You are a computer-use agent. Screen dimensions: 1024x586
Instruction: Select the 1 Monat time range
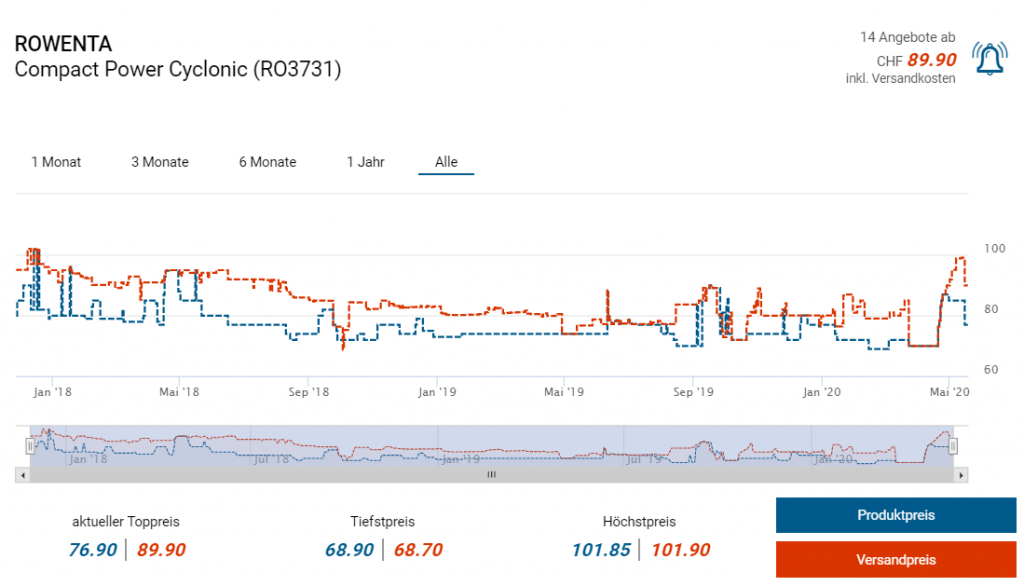click(56, 162)
